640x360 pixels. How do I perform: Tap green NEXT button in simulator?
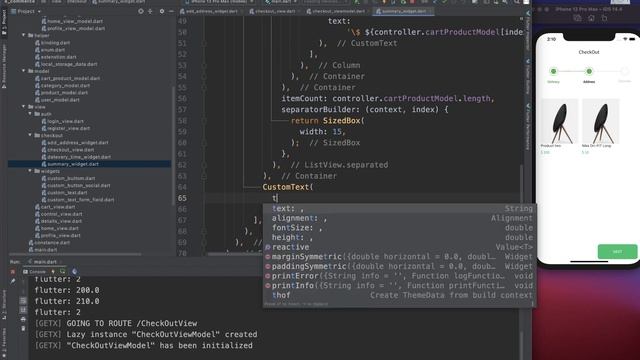[617, 251]
